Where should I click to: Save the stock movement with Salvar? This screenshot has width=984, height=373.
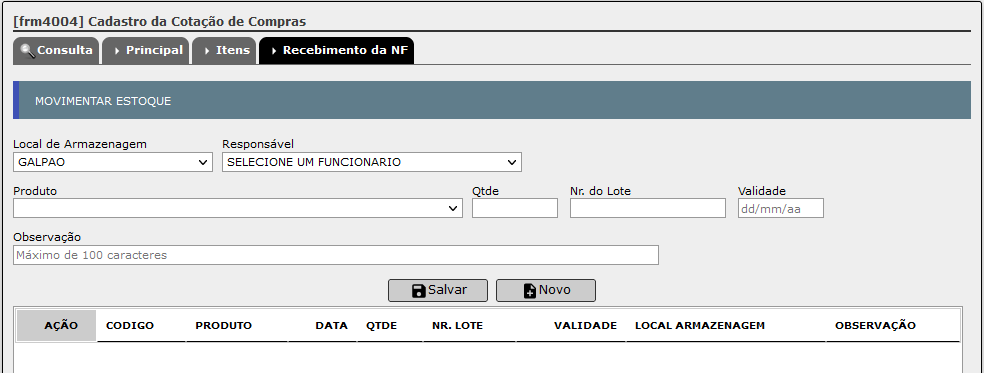[x=438, y=290]
